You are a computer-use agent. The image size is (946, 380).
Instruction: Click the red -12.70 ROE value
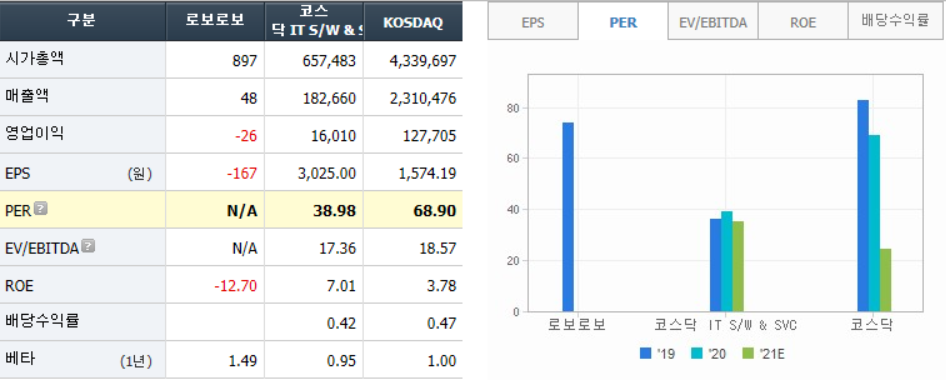tap(236, 286)
